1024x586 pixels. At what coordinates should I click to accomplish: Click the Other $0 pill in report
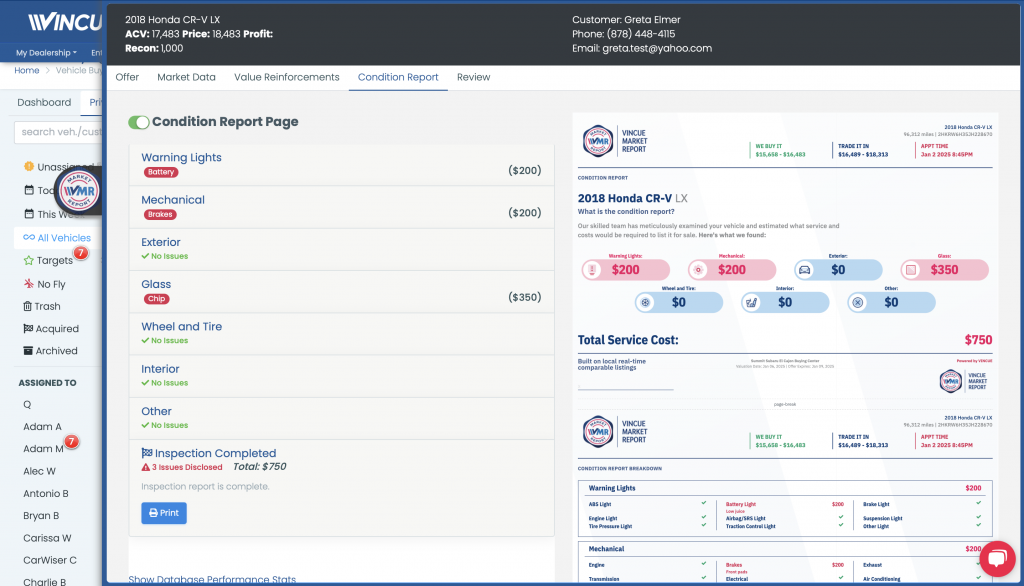891,302
